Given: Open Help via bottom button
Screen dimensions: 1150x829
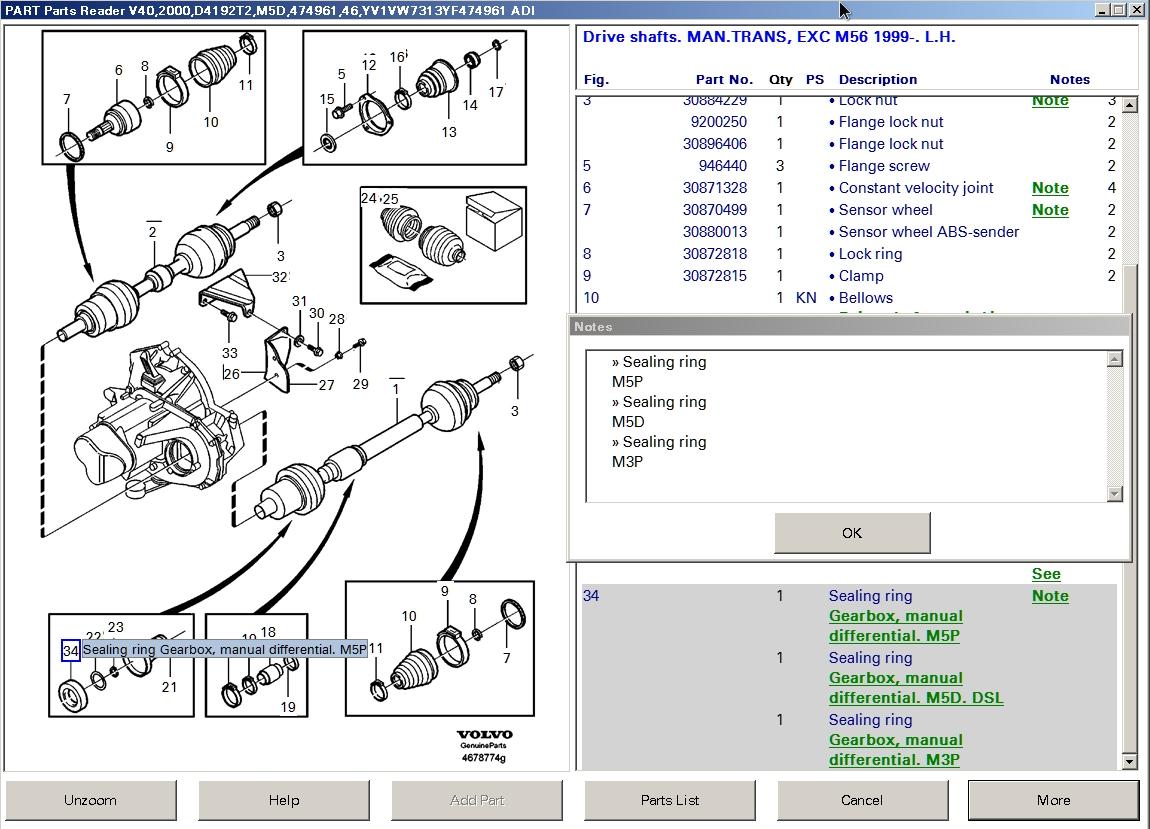Looking at the screenshot, I should (284, 800).
